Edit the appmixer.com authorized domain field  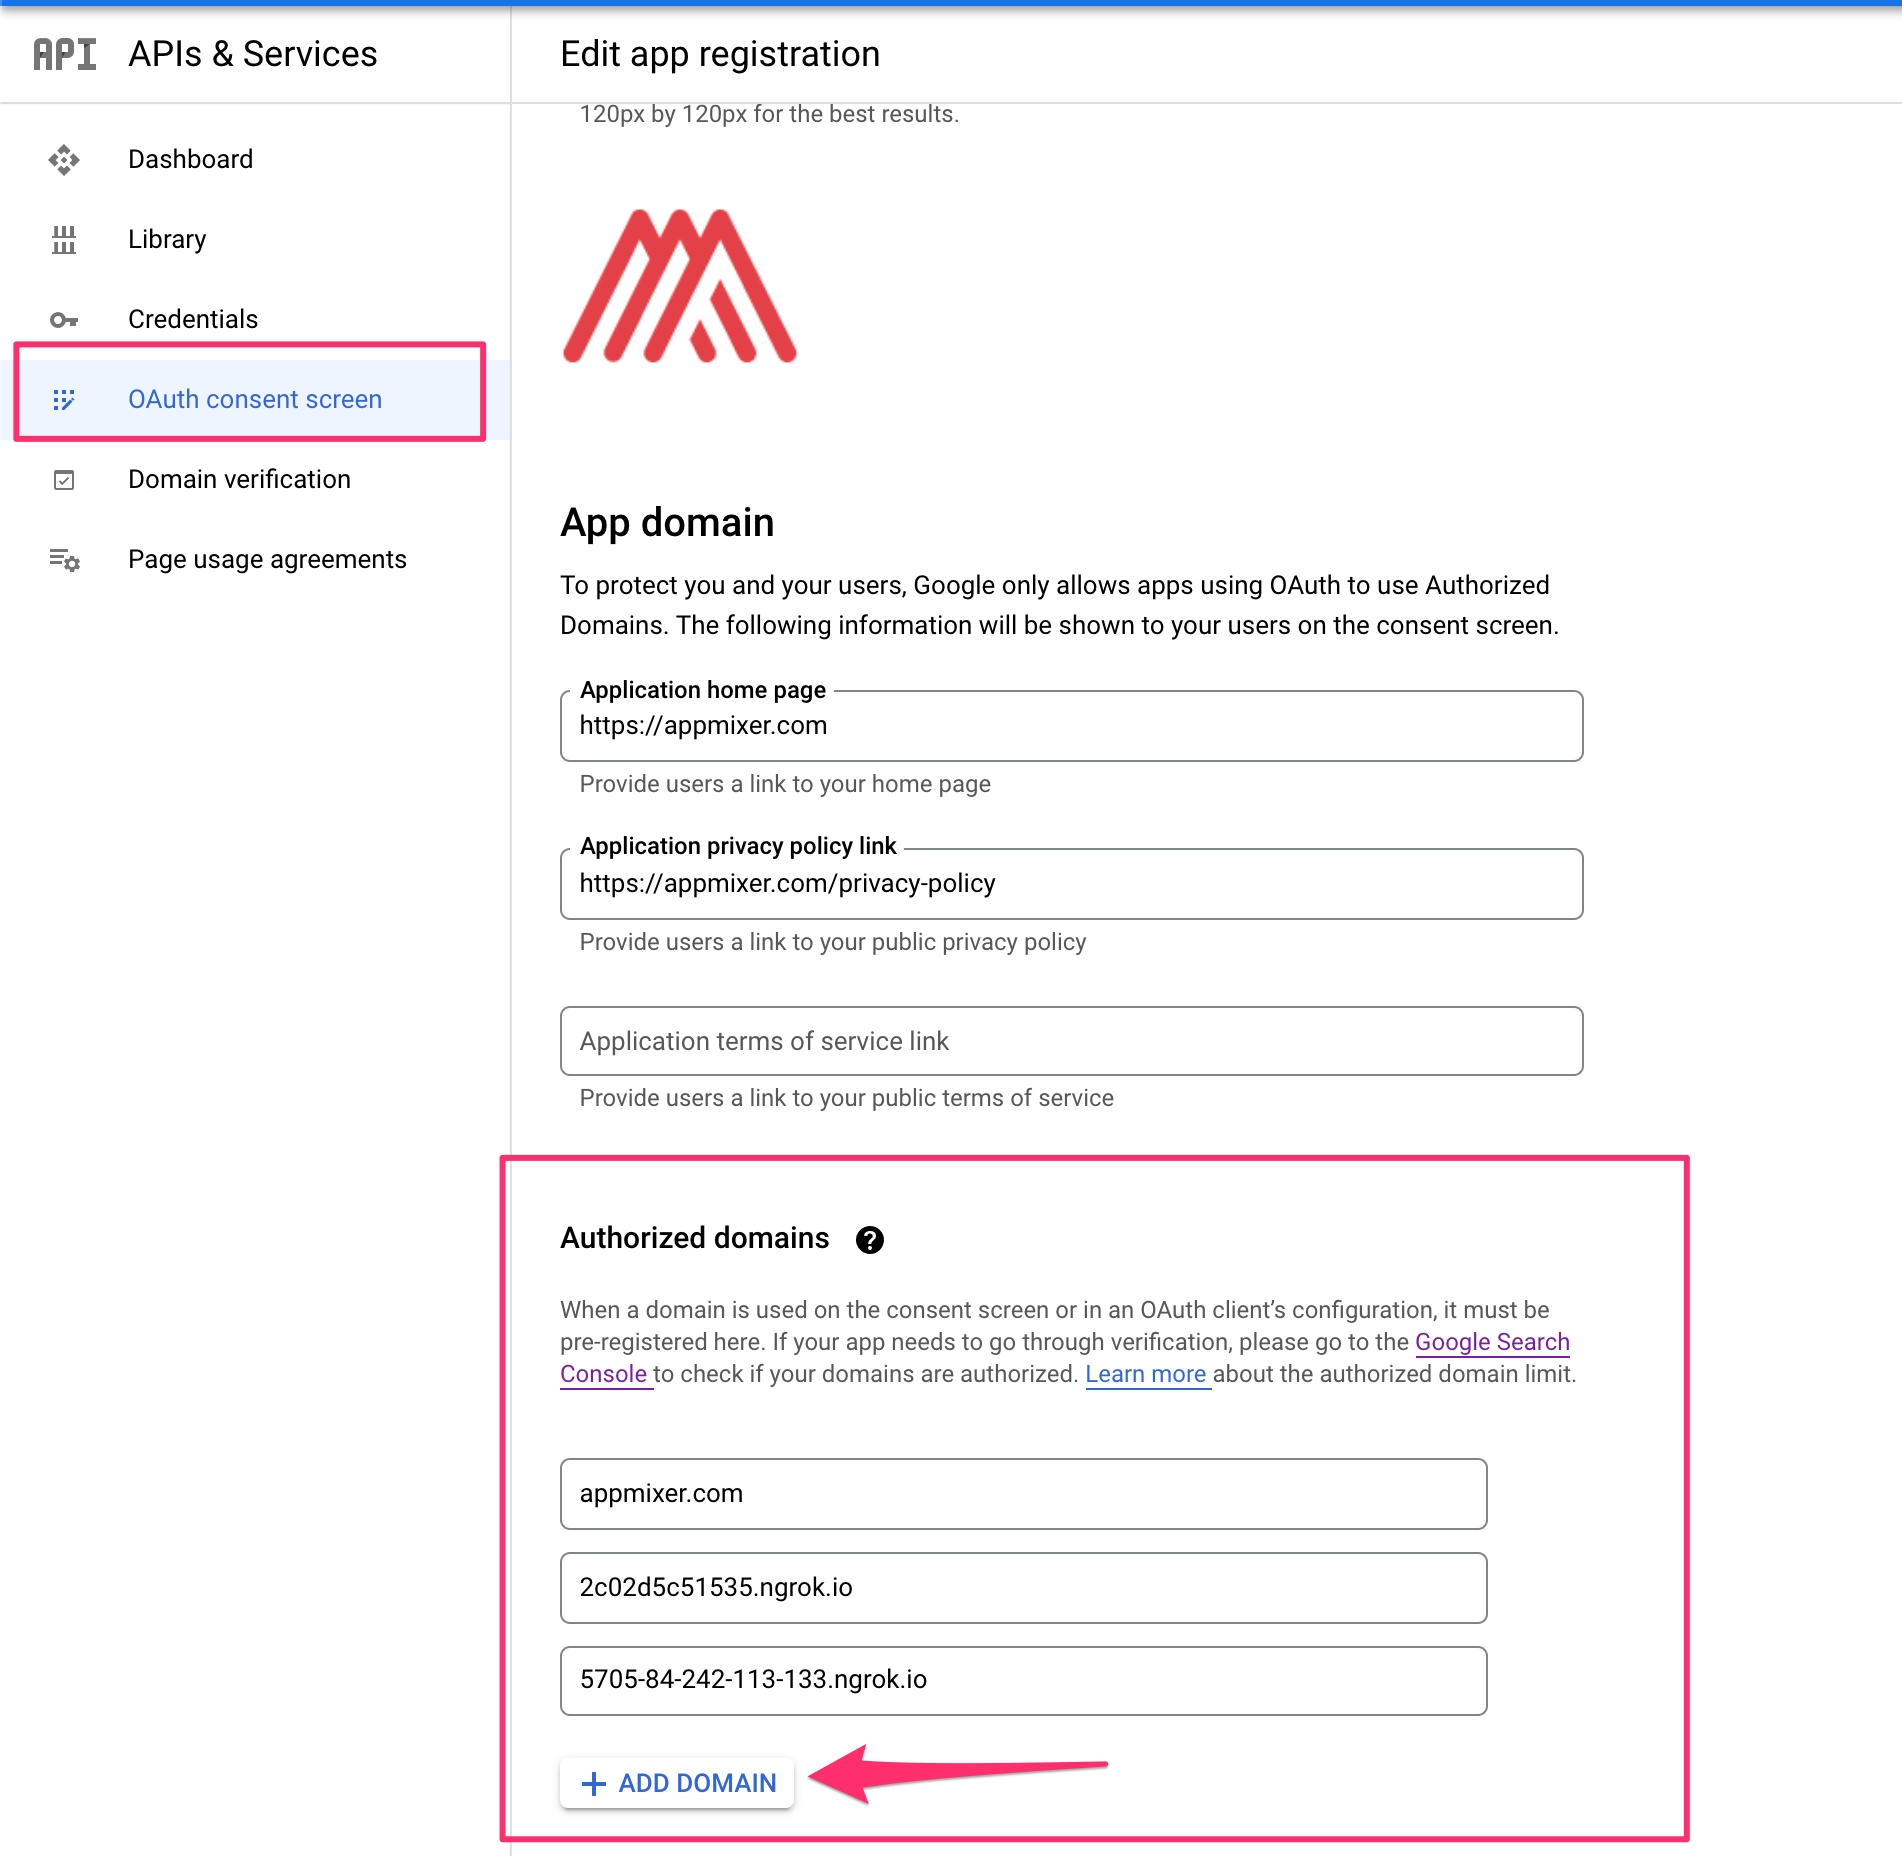pos(1022,1494)
